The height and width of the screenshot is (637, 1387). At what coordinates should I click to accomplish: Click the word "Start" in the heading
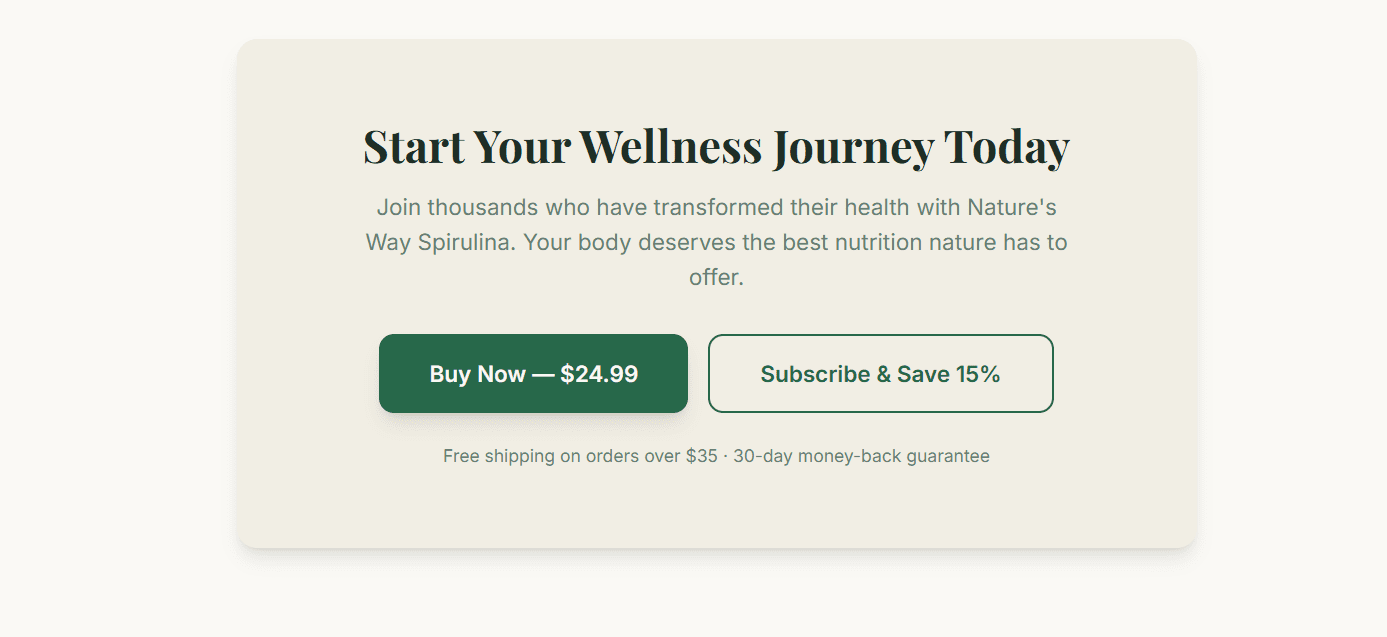[x=414, y=146]
